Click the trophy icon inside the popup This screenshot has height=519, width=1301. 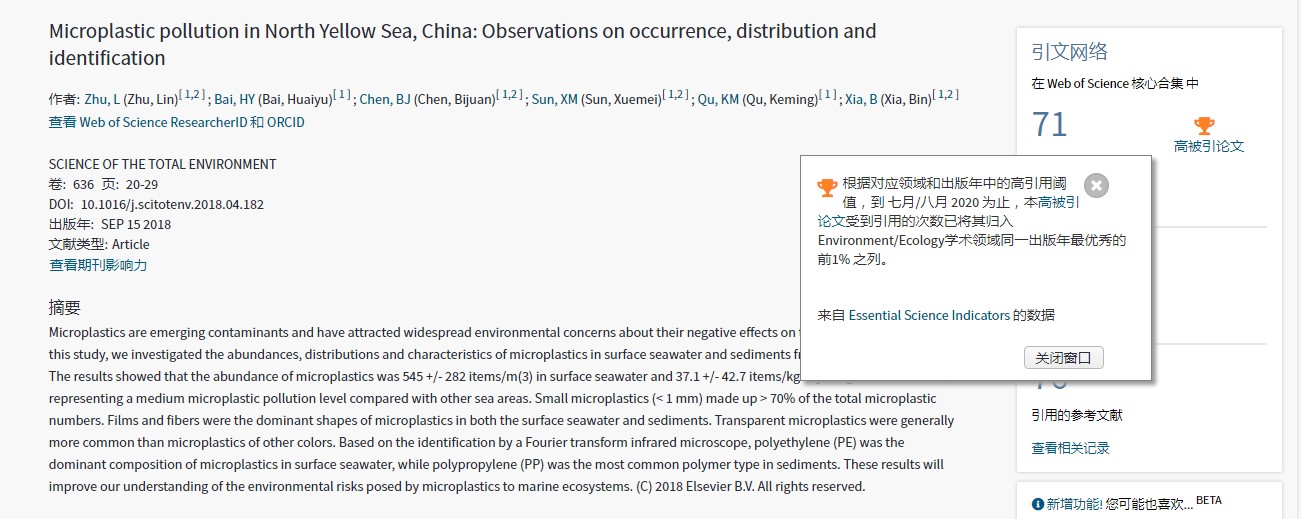click(x=827, y=187)
